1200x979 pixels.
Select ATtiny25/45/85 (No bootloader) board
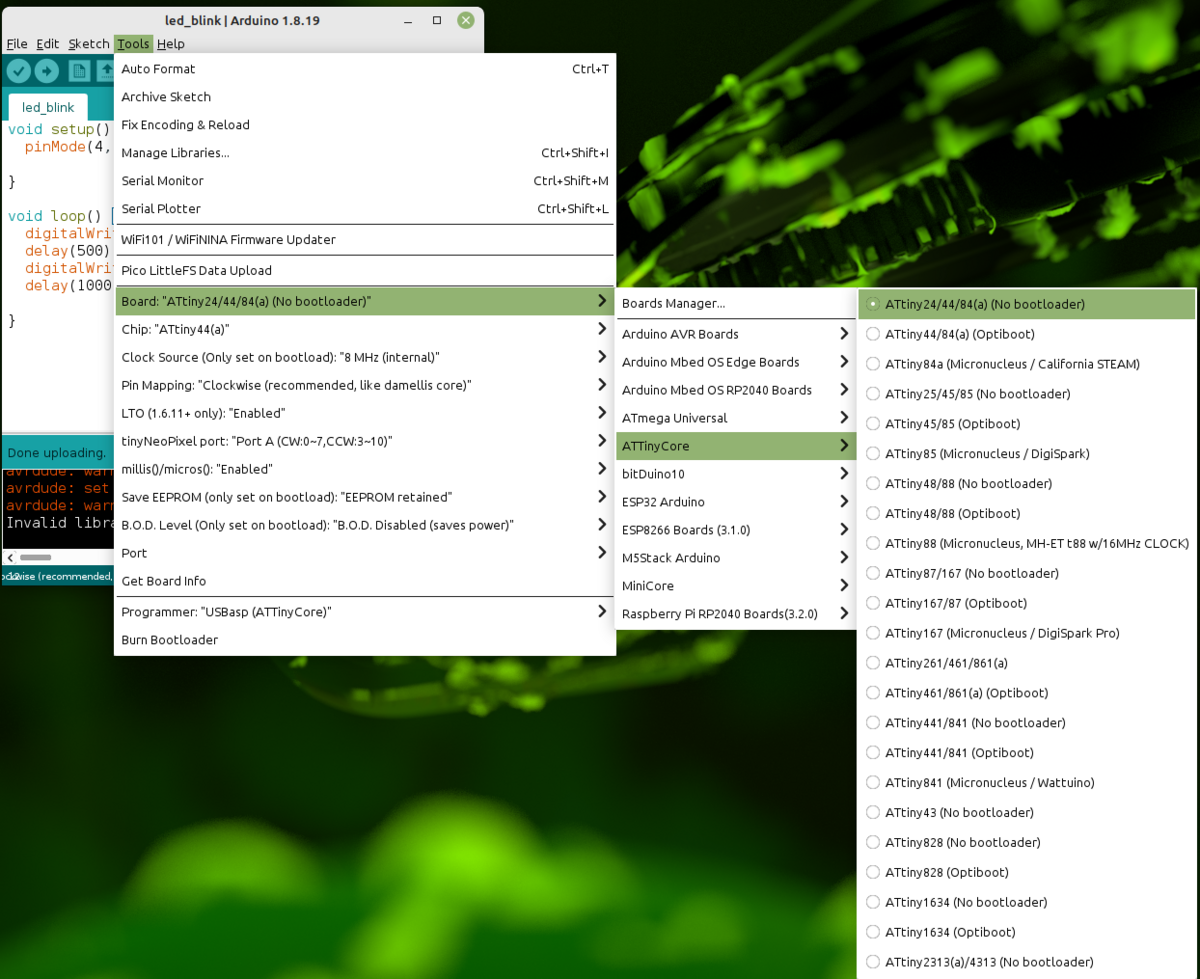1027,394
